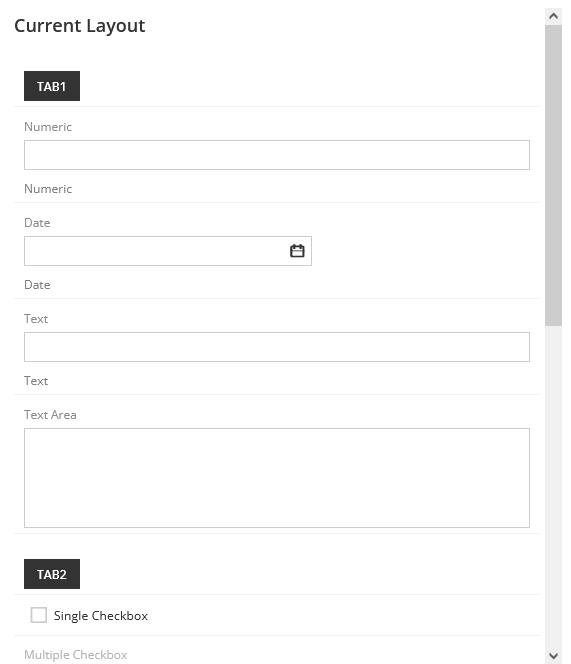The image size is (571, 664).
Task: Click the Current Layout heading
Action: pos(80,26)
